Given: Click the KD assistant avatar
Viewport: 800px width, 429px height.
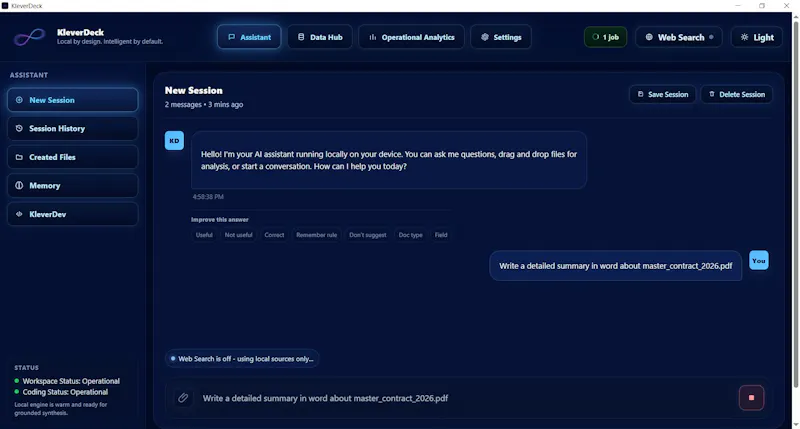Looking at the screenshot, I should pos(174,141).
